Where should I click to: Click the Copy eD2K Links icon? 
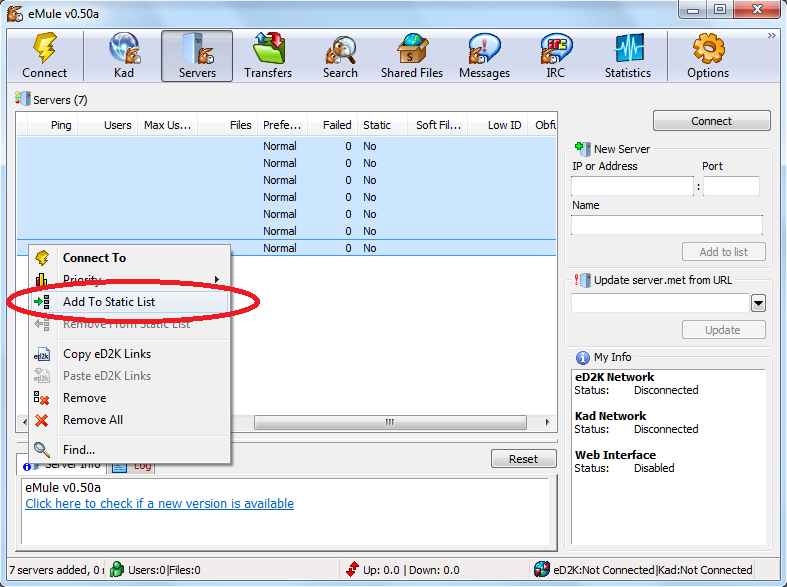[42, 354]
